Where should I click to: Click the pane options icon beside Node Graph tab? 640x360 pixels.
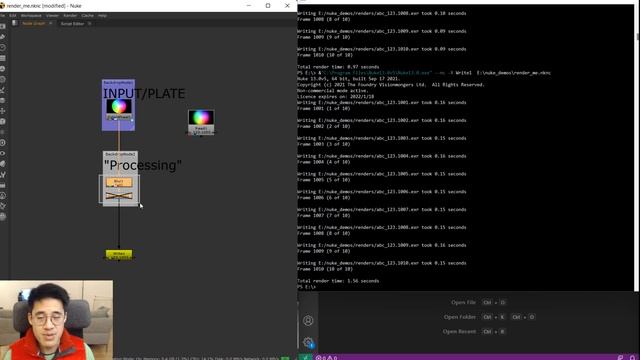pyautogui.click(x=15, y=24)
